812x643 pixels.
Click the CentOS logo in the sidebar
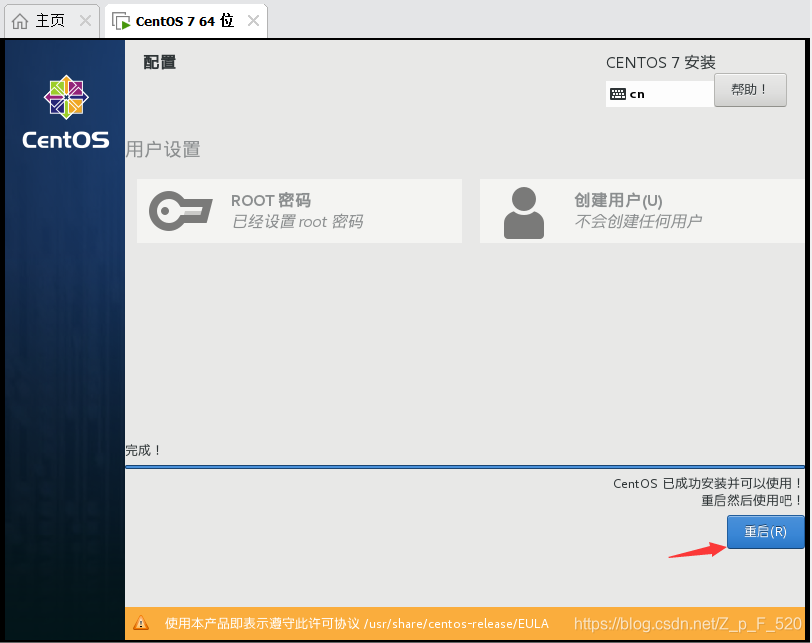[x=66, y=112]
